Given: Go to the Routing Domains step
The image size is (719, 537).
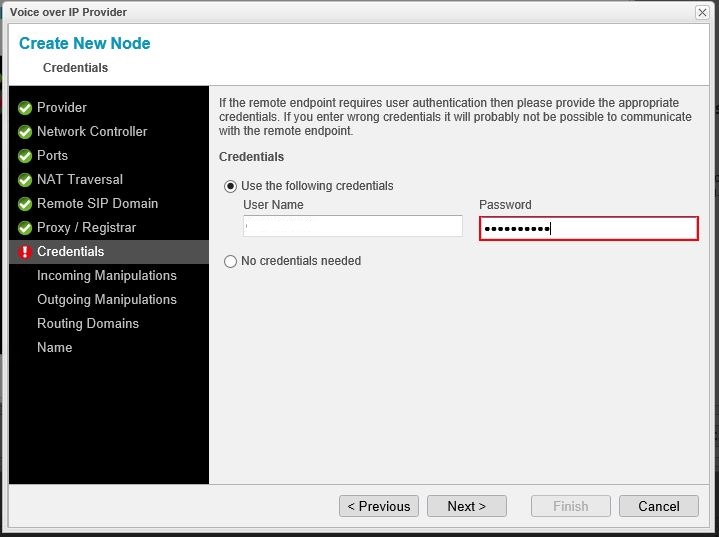Looking at the screenshot, I should coord(88,324).
